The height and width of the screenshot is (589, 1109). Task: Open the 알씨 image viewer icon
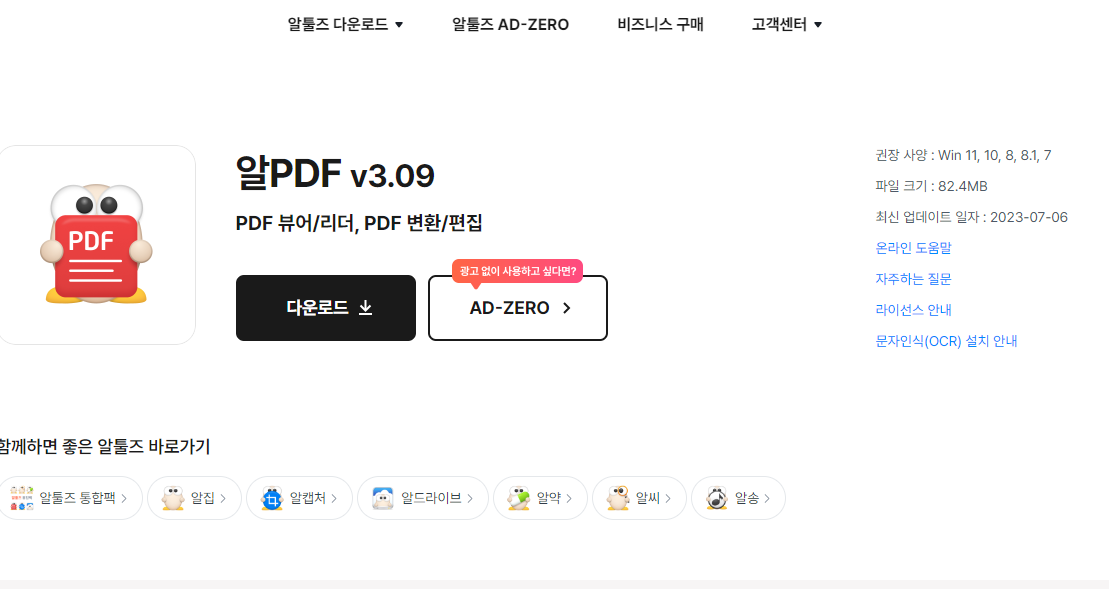click(x=618, y=497)
